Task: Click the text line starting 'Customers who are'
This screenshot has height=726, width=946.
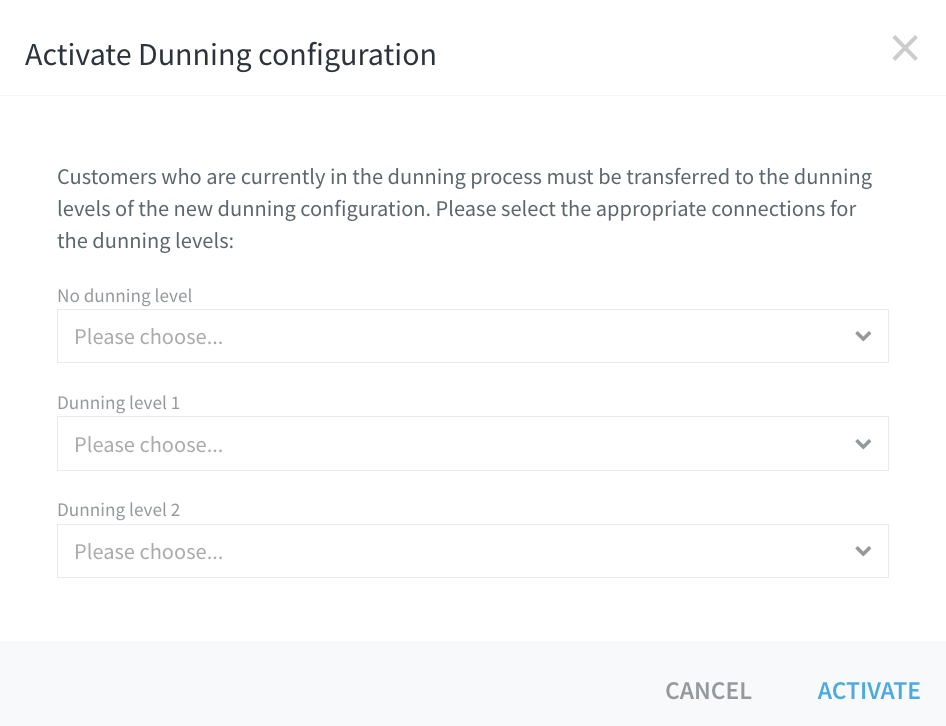Action: tap(465, 177)
